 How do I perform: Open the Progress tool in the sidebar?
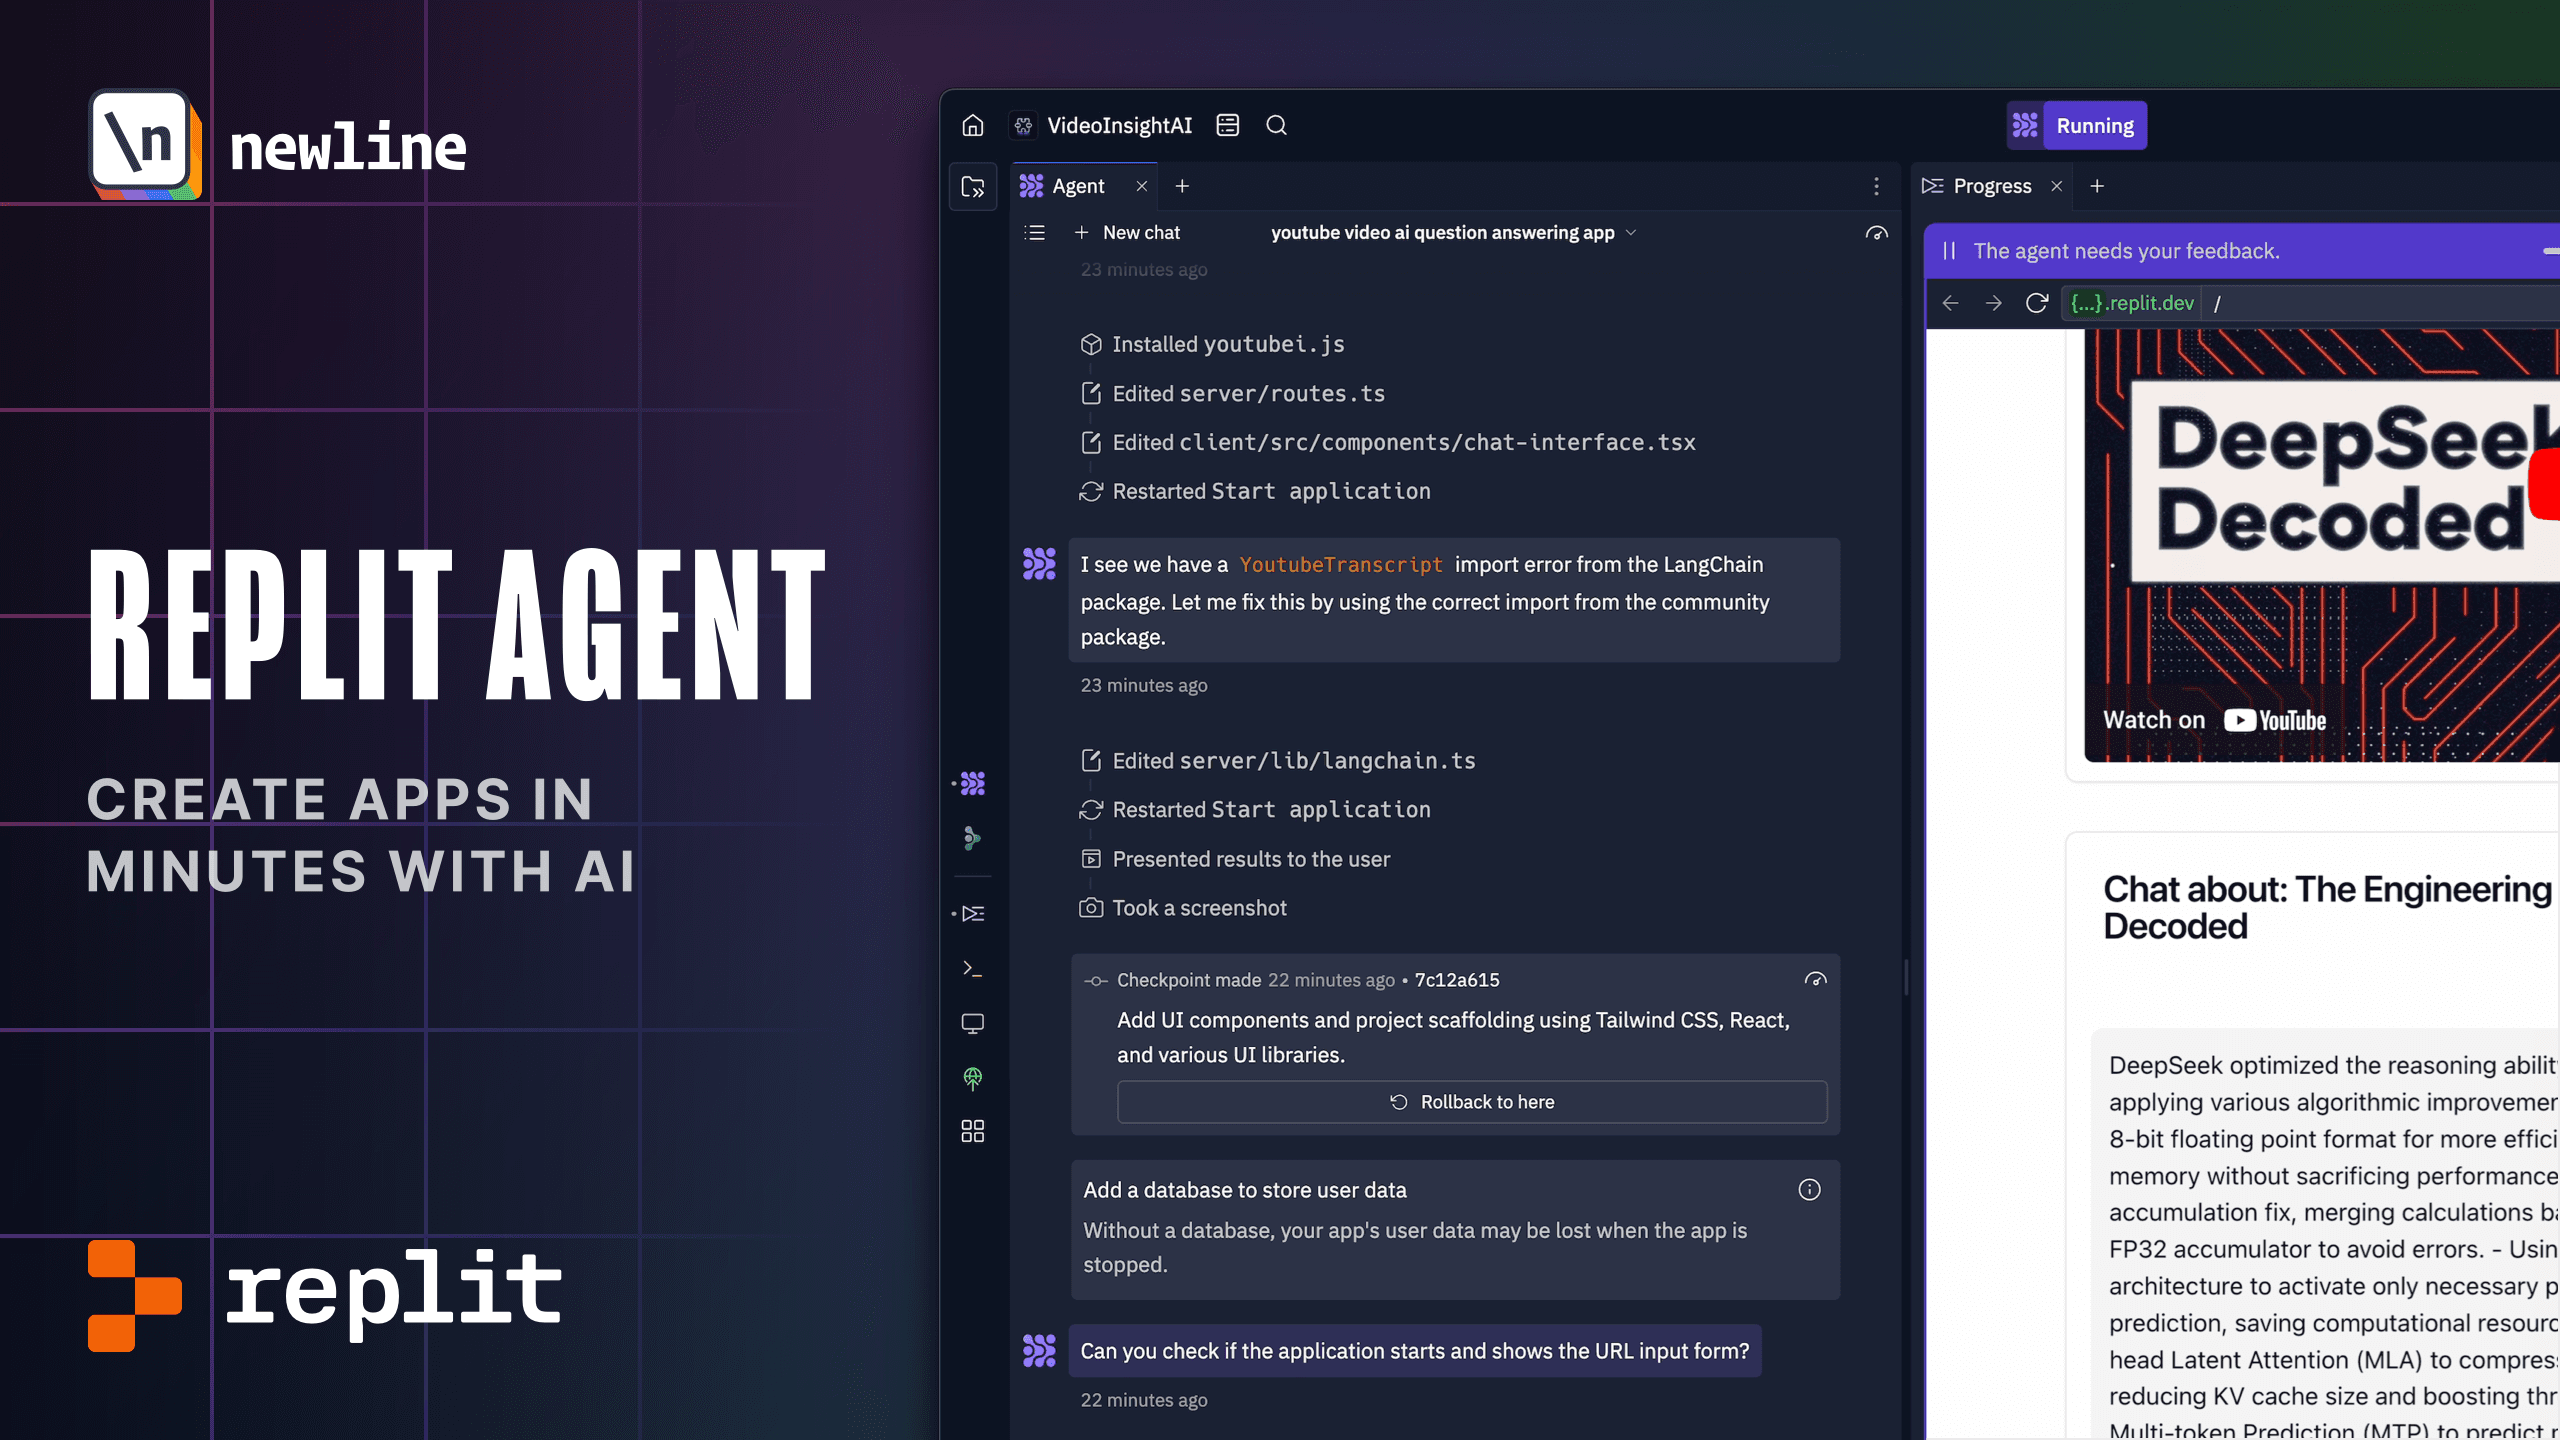coord(973,913)
